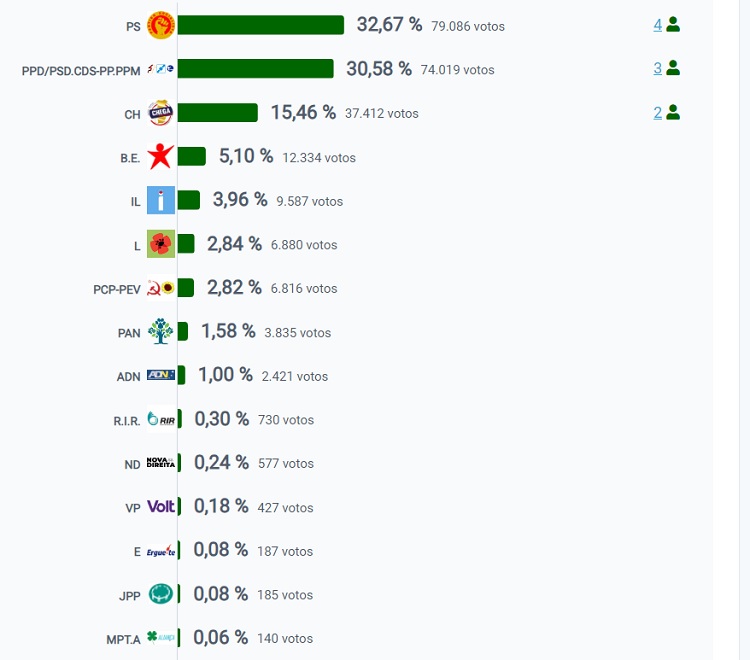Click the IL blue party logo
Screen dimensions: 750x660
(160, 200)
